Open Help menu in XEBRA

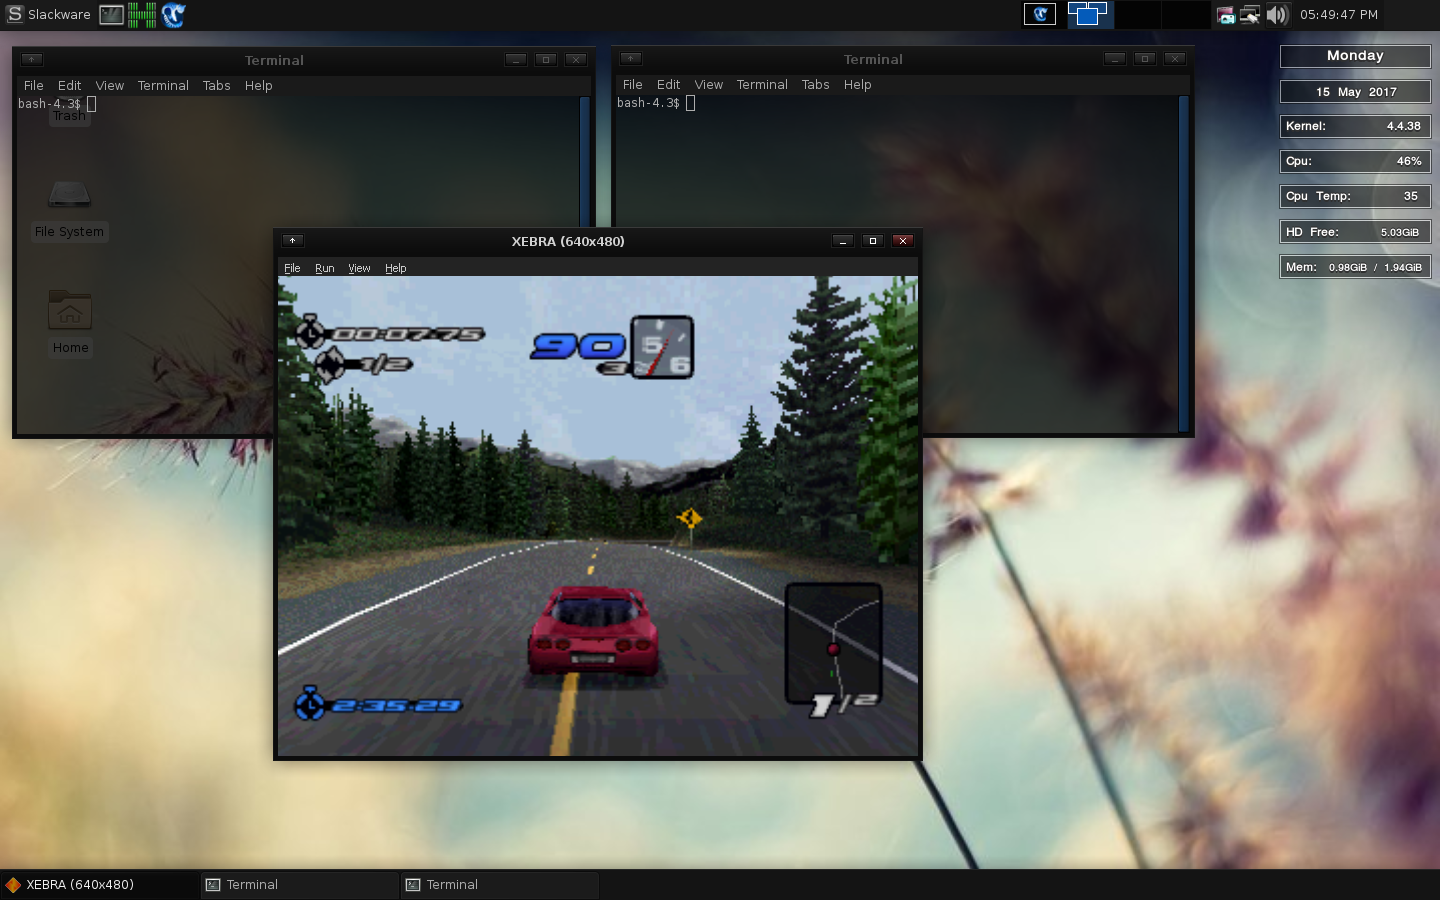(396, 268)
